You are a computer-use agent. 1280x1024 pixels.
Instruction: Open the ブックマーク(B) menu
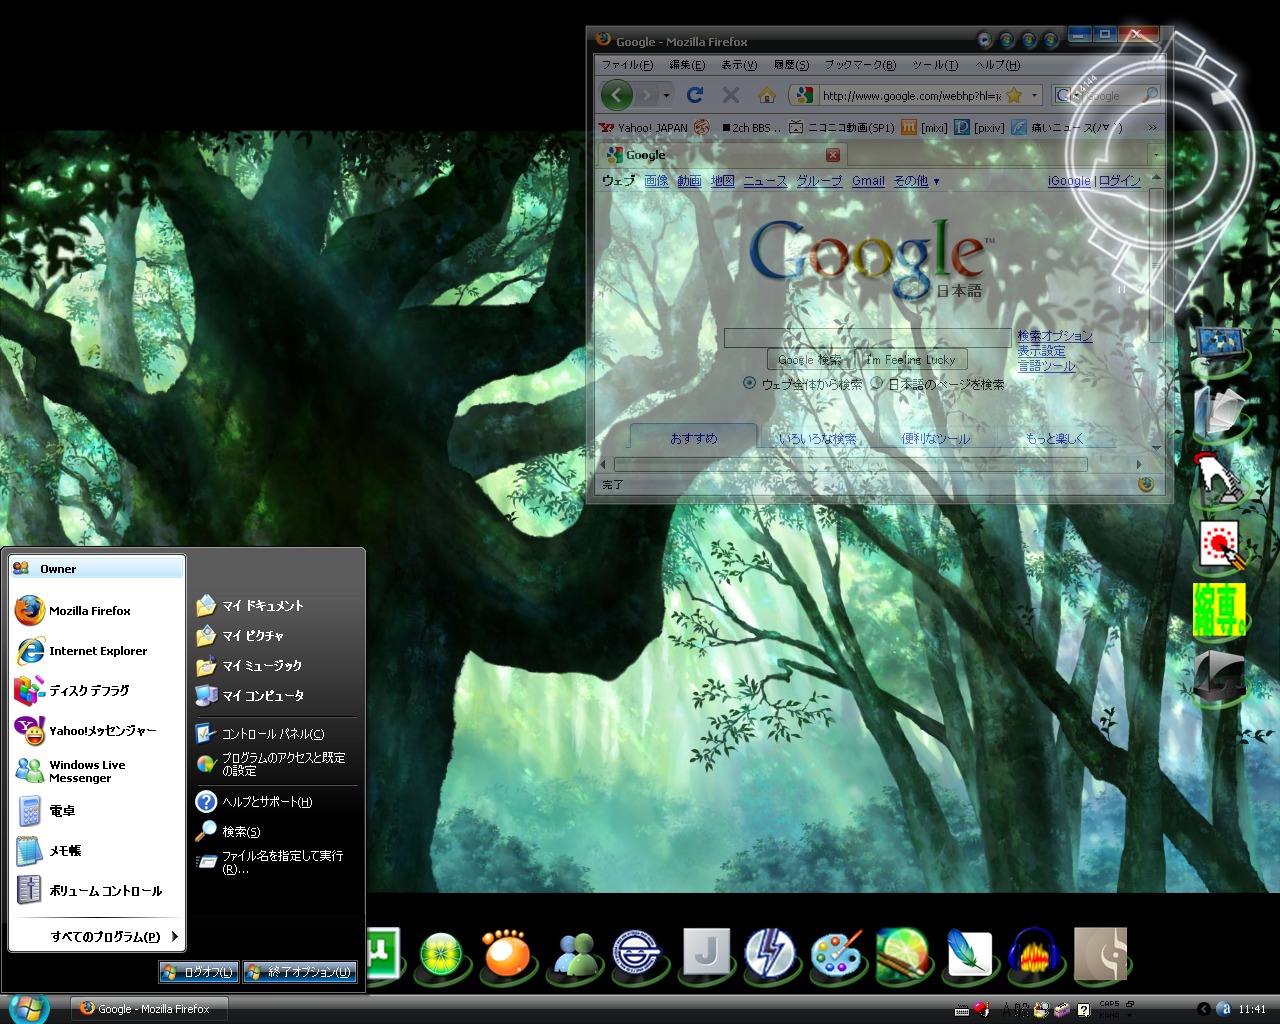[x=860, y=65]
